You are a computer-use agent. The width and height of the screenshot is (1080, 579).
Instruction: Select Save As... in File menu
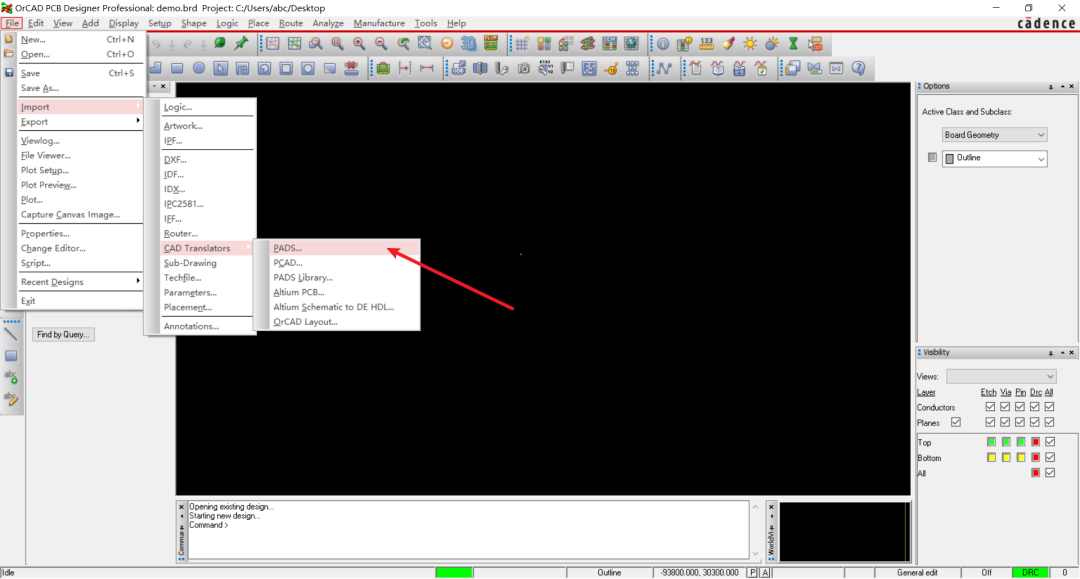(80, 88)
